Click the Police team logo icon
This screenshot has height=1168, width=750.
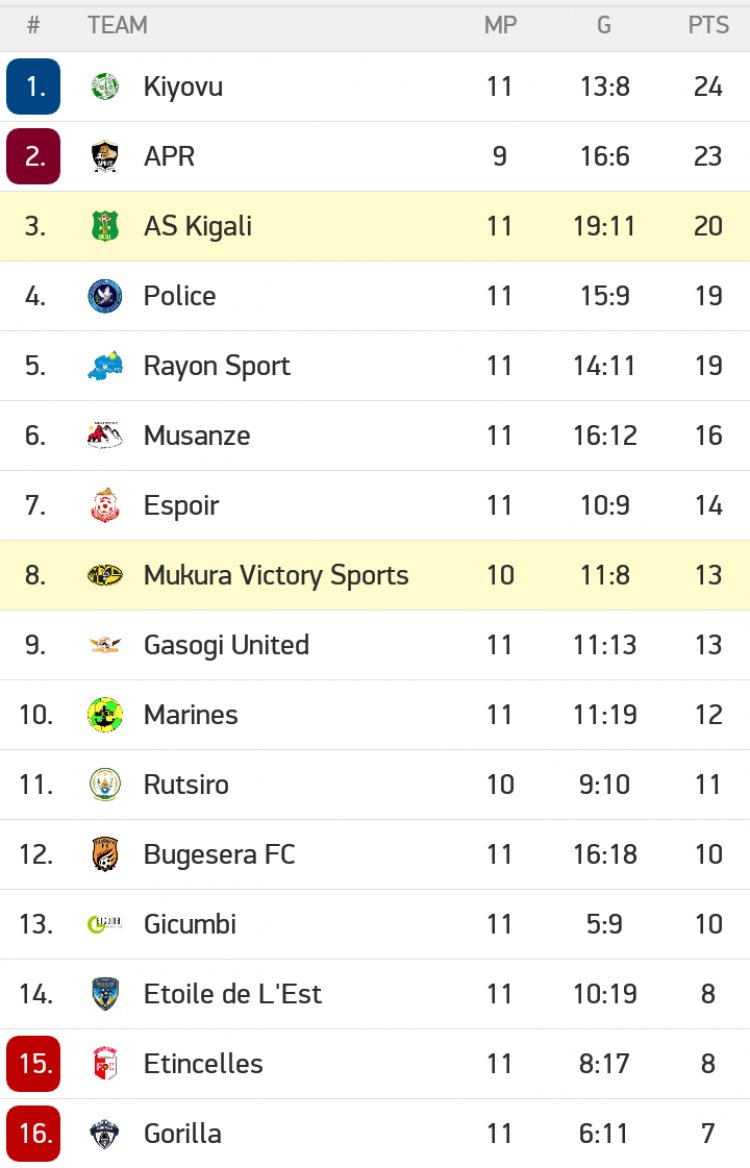(105, 296)
